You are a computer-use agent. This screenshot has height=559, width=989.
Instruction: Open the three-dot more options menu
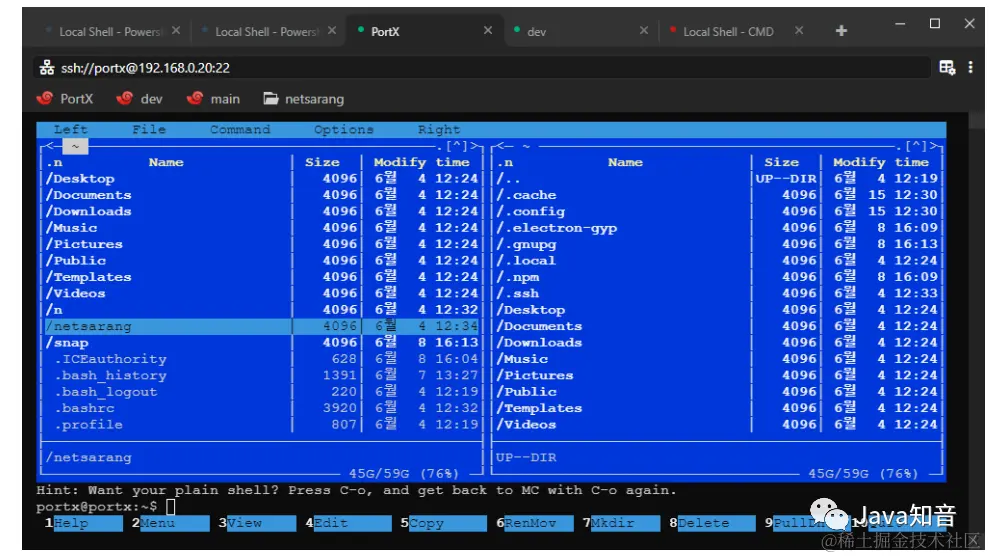coord(970,67)
